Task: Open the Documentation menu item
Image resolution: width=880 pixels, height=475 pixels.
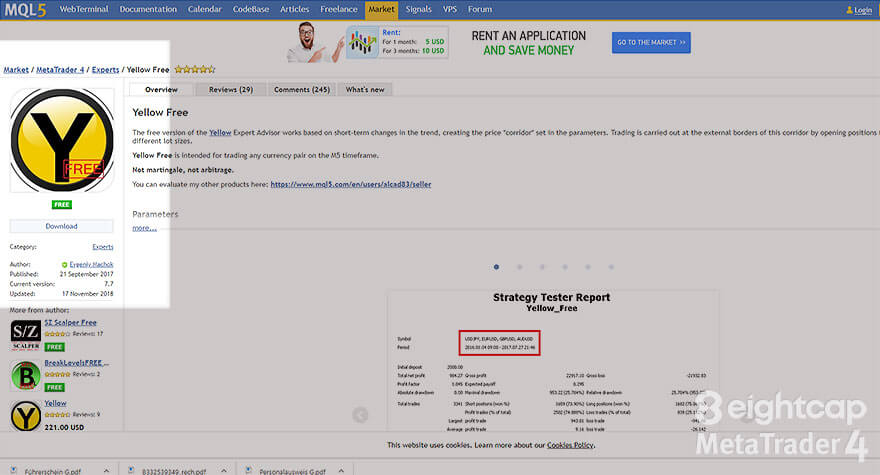Action: pos(148,10)
